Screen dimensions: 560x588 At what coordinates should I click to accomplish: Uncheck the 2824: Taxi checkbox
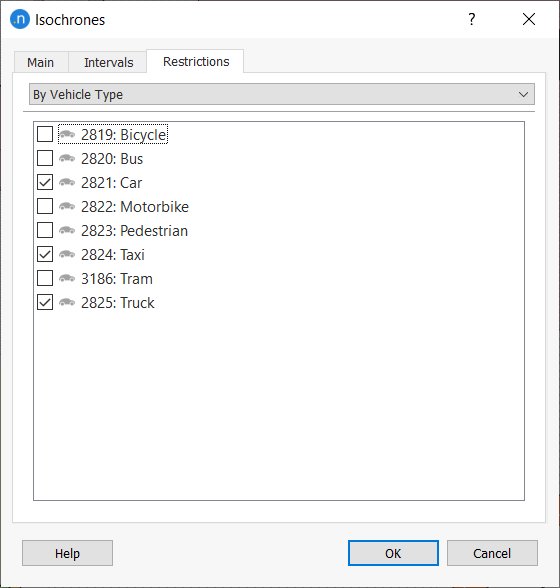pos(45,254)
